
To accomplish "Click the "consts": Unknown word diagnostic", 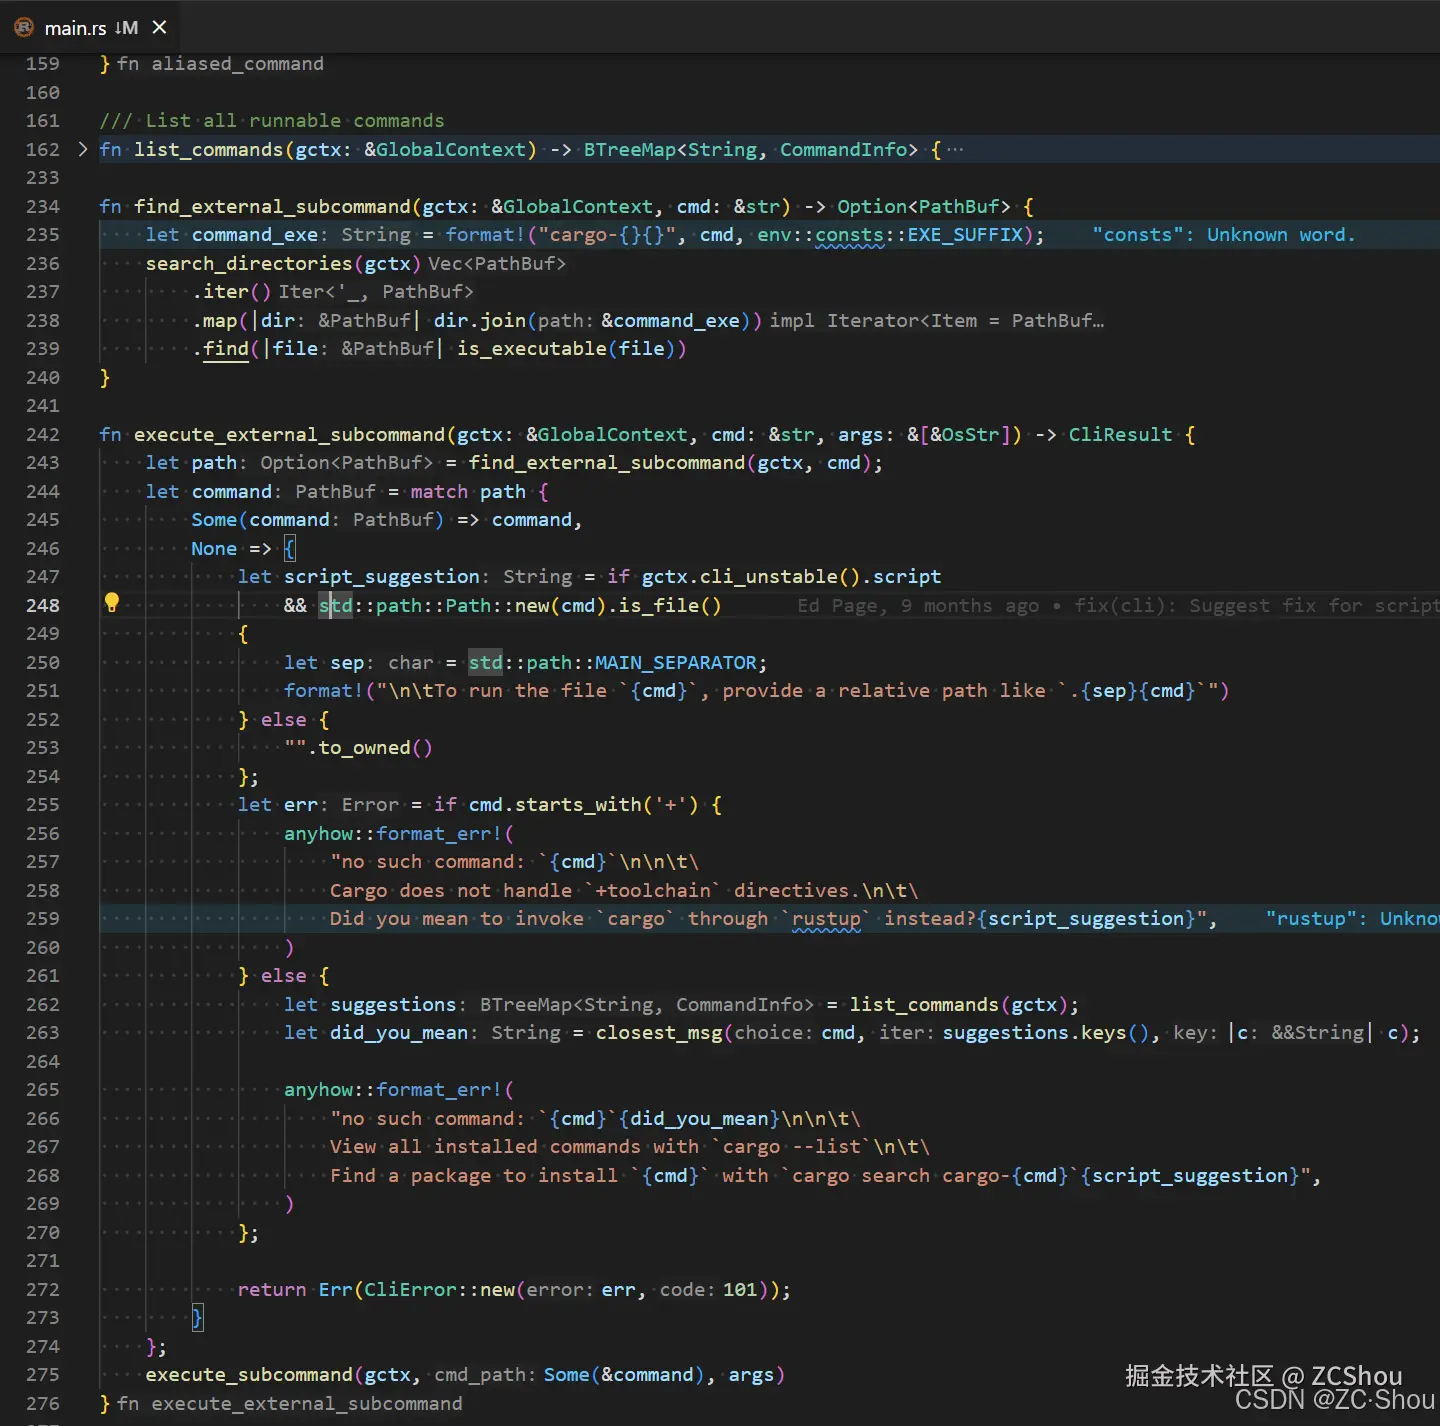I will click(x=1224, y=235).
